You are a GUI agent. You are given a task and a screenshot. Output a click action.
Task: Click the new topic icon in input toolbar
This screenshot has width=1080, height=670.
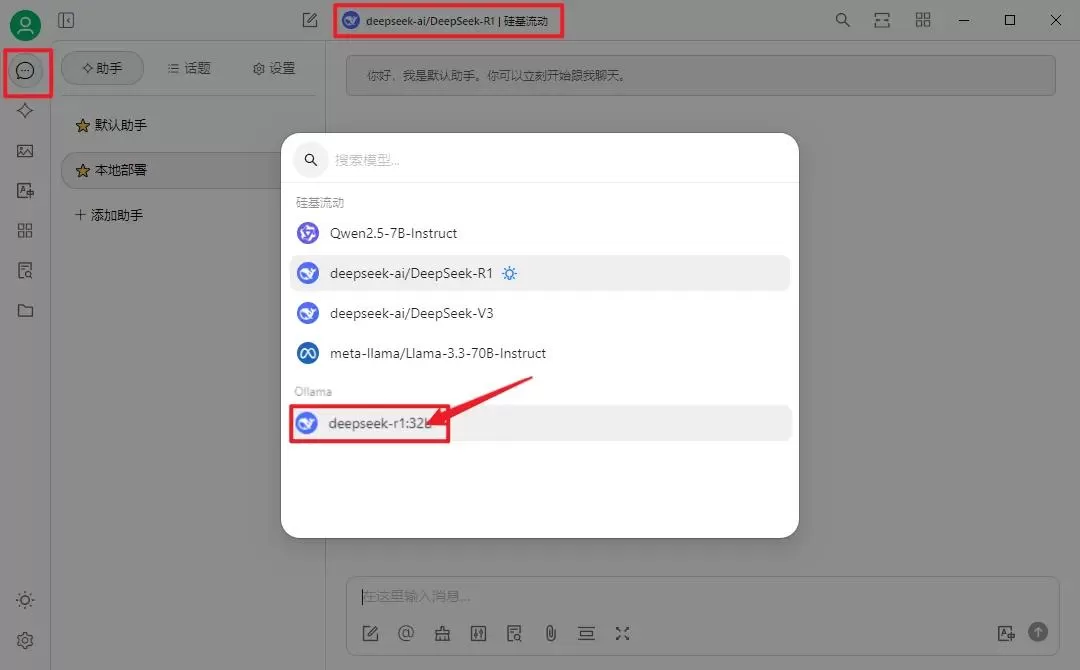[371, 634]
